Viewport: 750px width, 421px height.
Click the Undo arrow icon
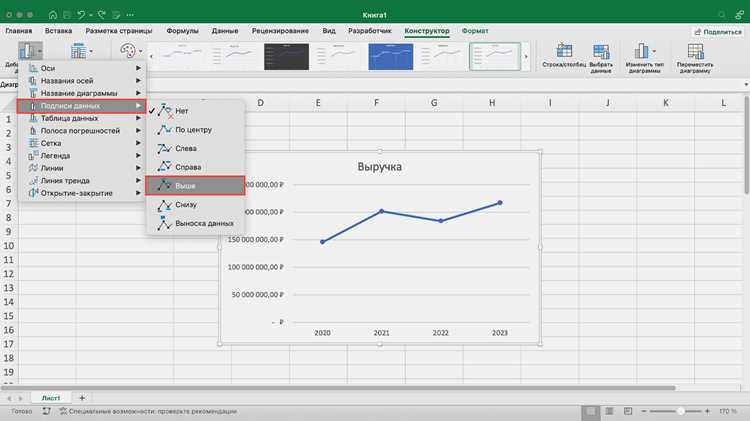pos(81,15)
